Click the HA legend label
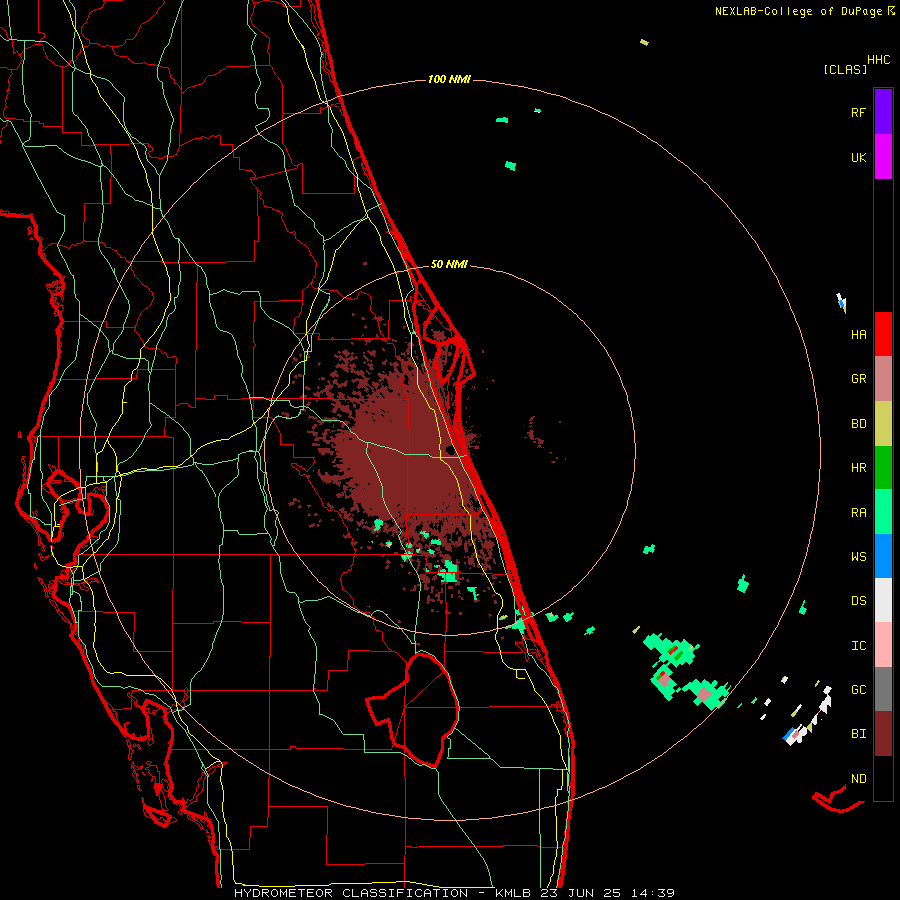This screenshot has width=900, height=900. tap(858, 335)
